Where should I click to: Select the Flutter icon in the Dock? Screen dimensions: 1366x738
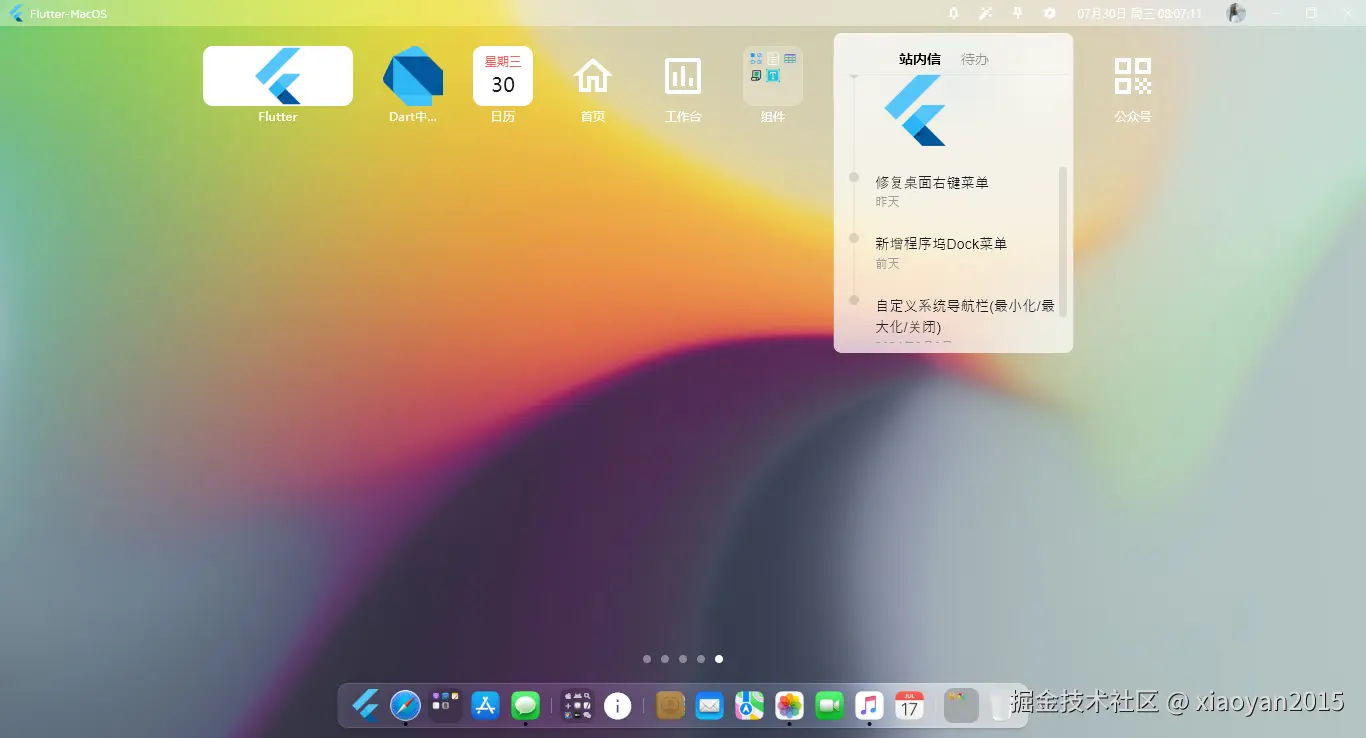coord(365,706)
